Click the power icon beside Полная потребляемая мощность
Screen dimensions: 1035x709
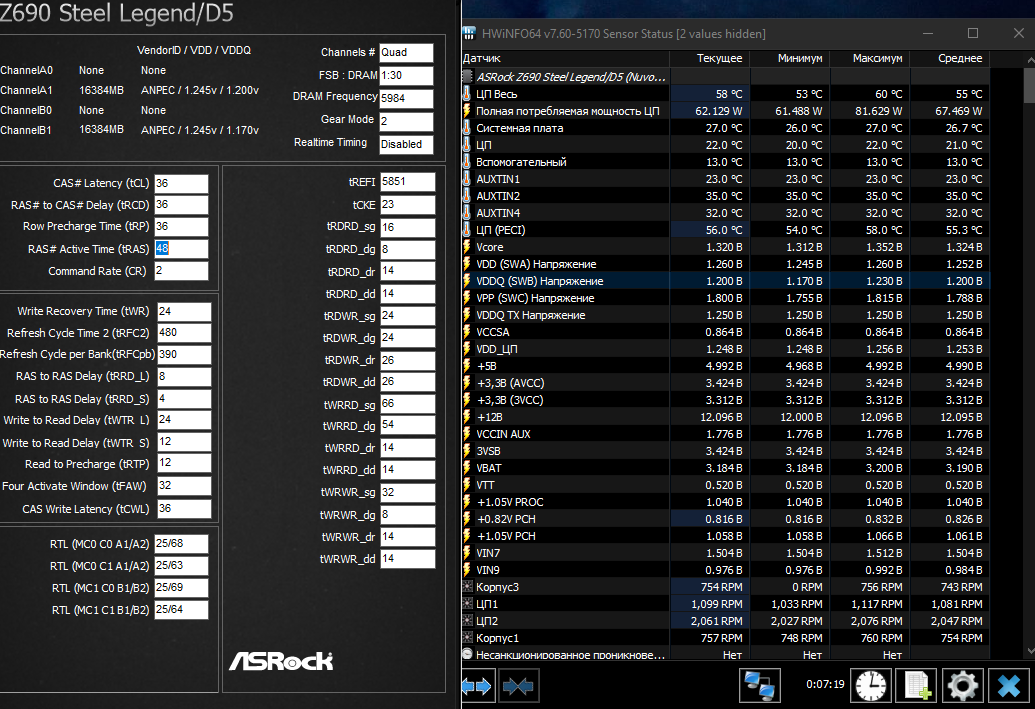467,111
